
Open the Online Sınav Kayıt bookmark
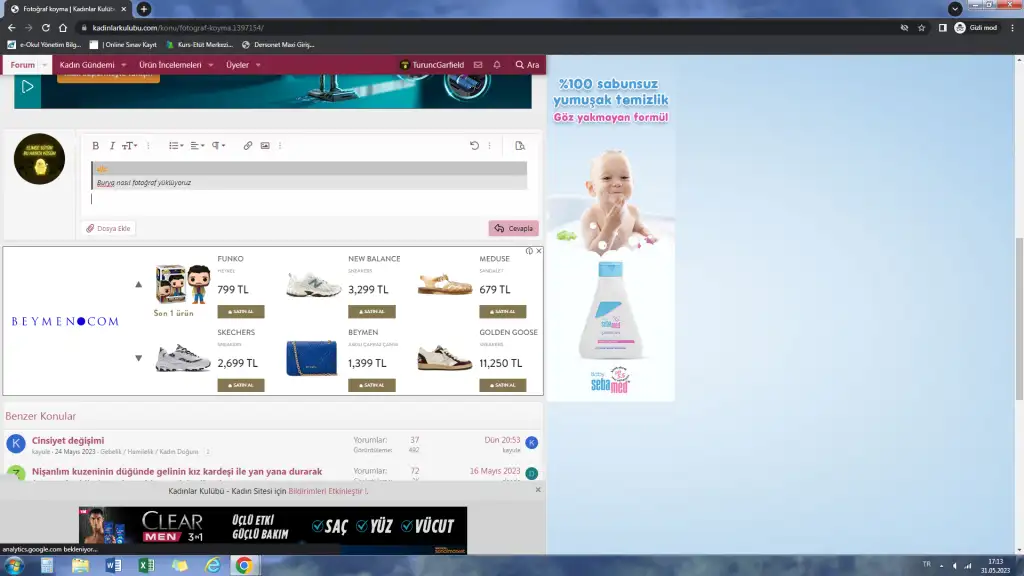tap(123, 44)
